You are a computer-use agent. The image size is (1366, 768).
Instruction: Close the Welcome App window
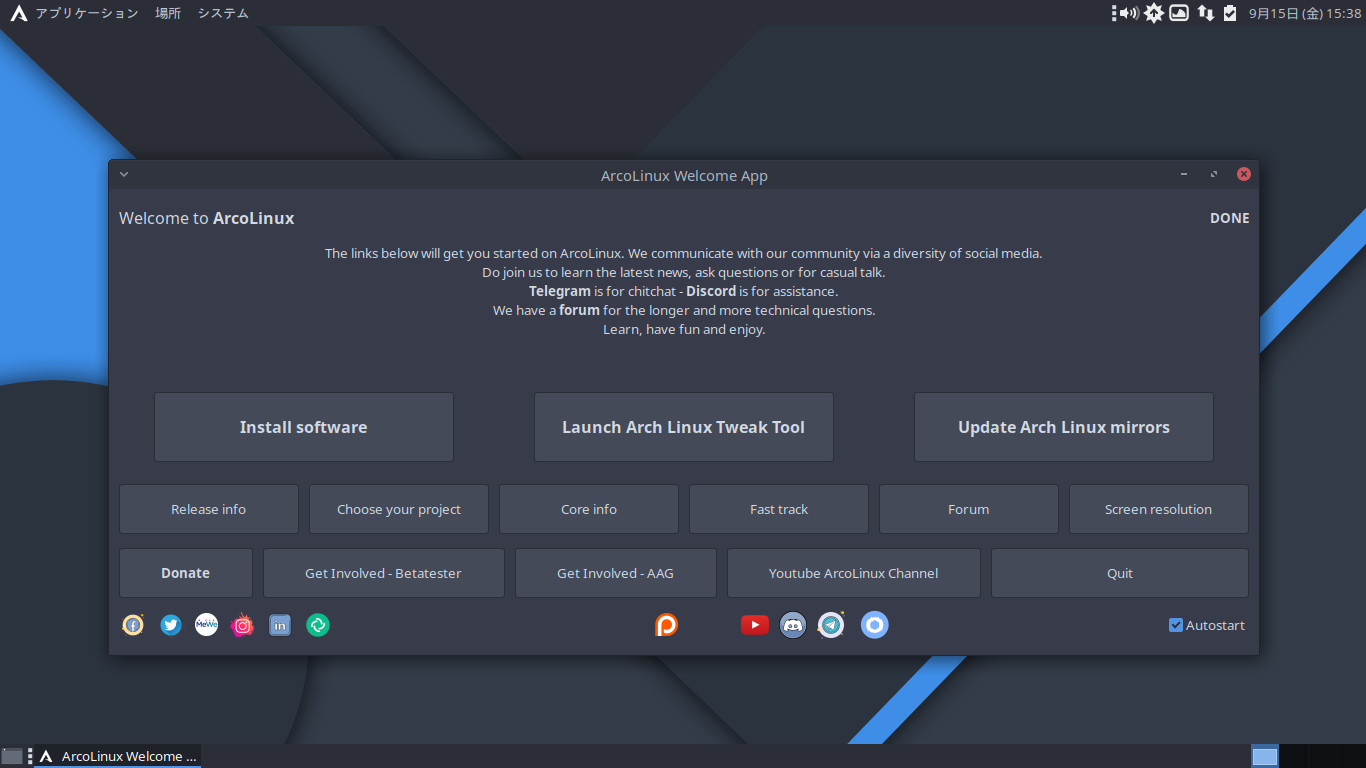point(1244,174)
